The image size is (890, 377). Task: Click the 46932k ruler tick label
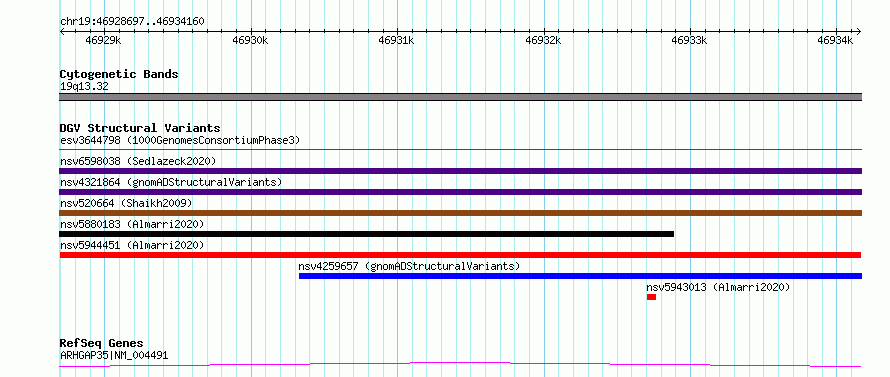pos(543,40)
